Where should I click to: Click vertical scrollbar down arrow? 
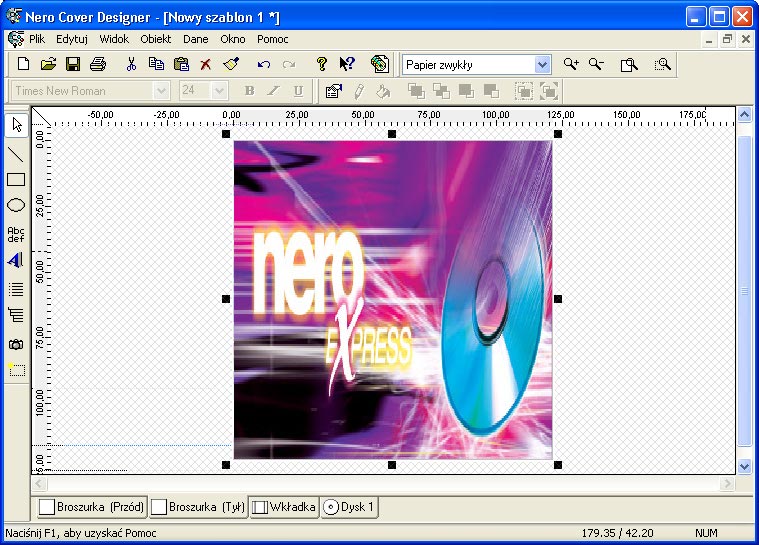click(744, 467)
